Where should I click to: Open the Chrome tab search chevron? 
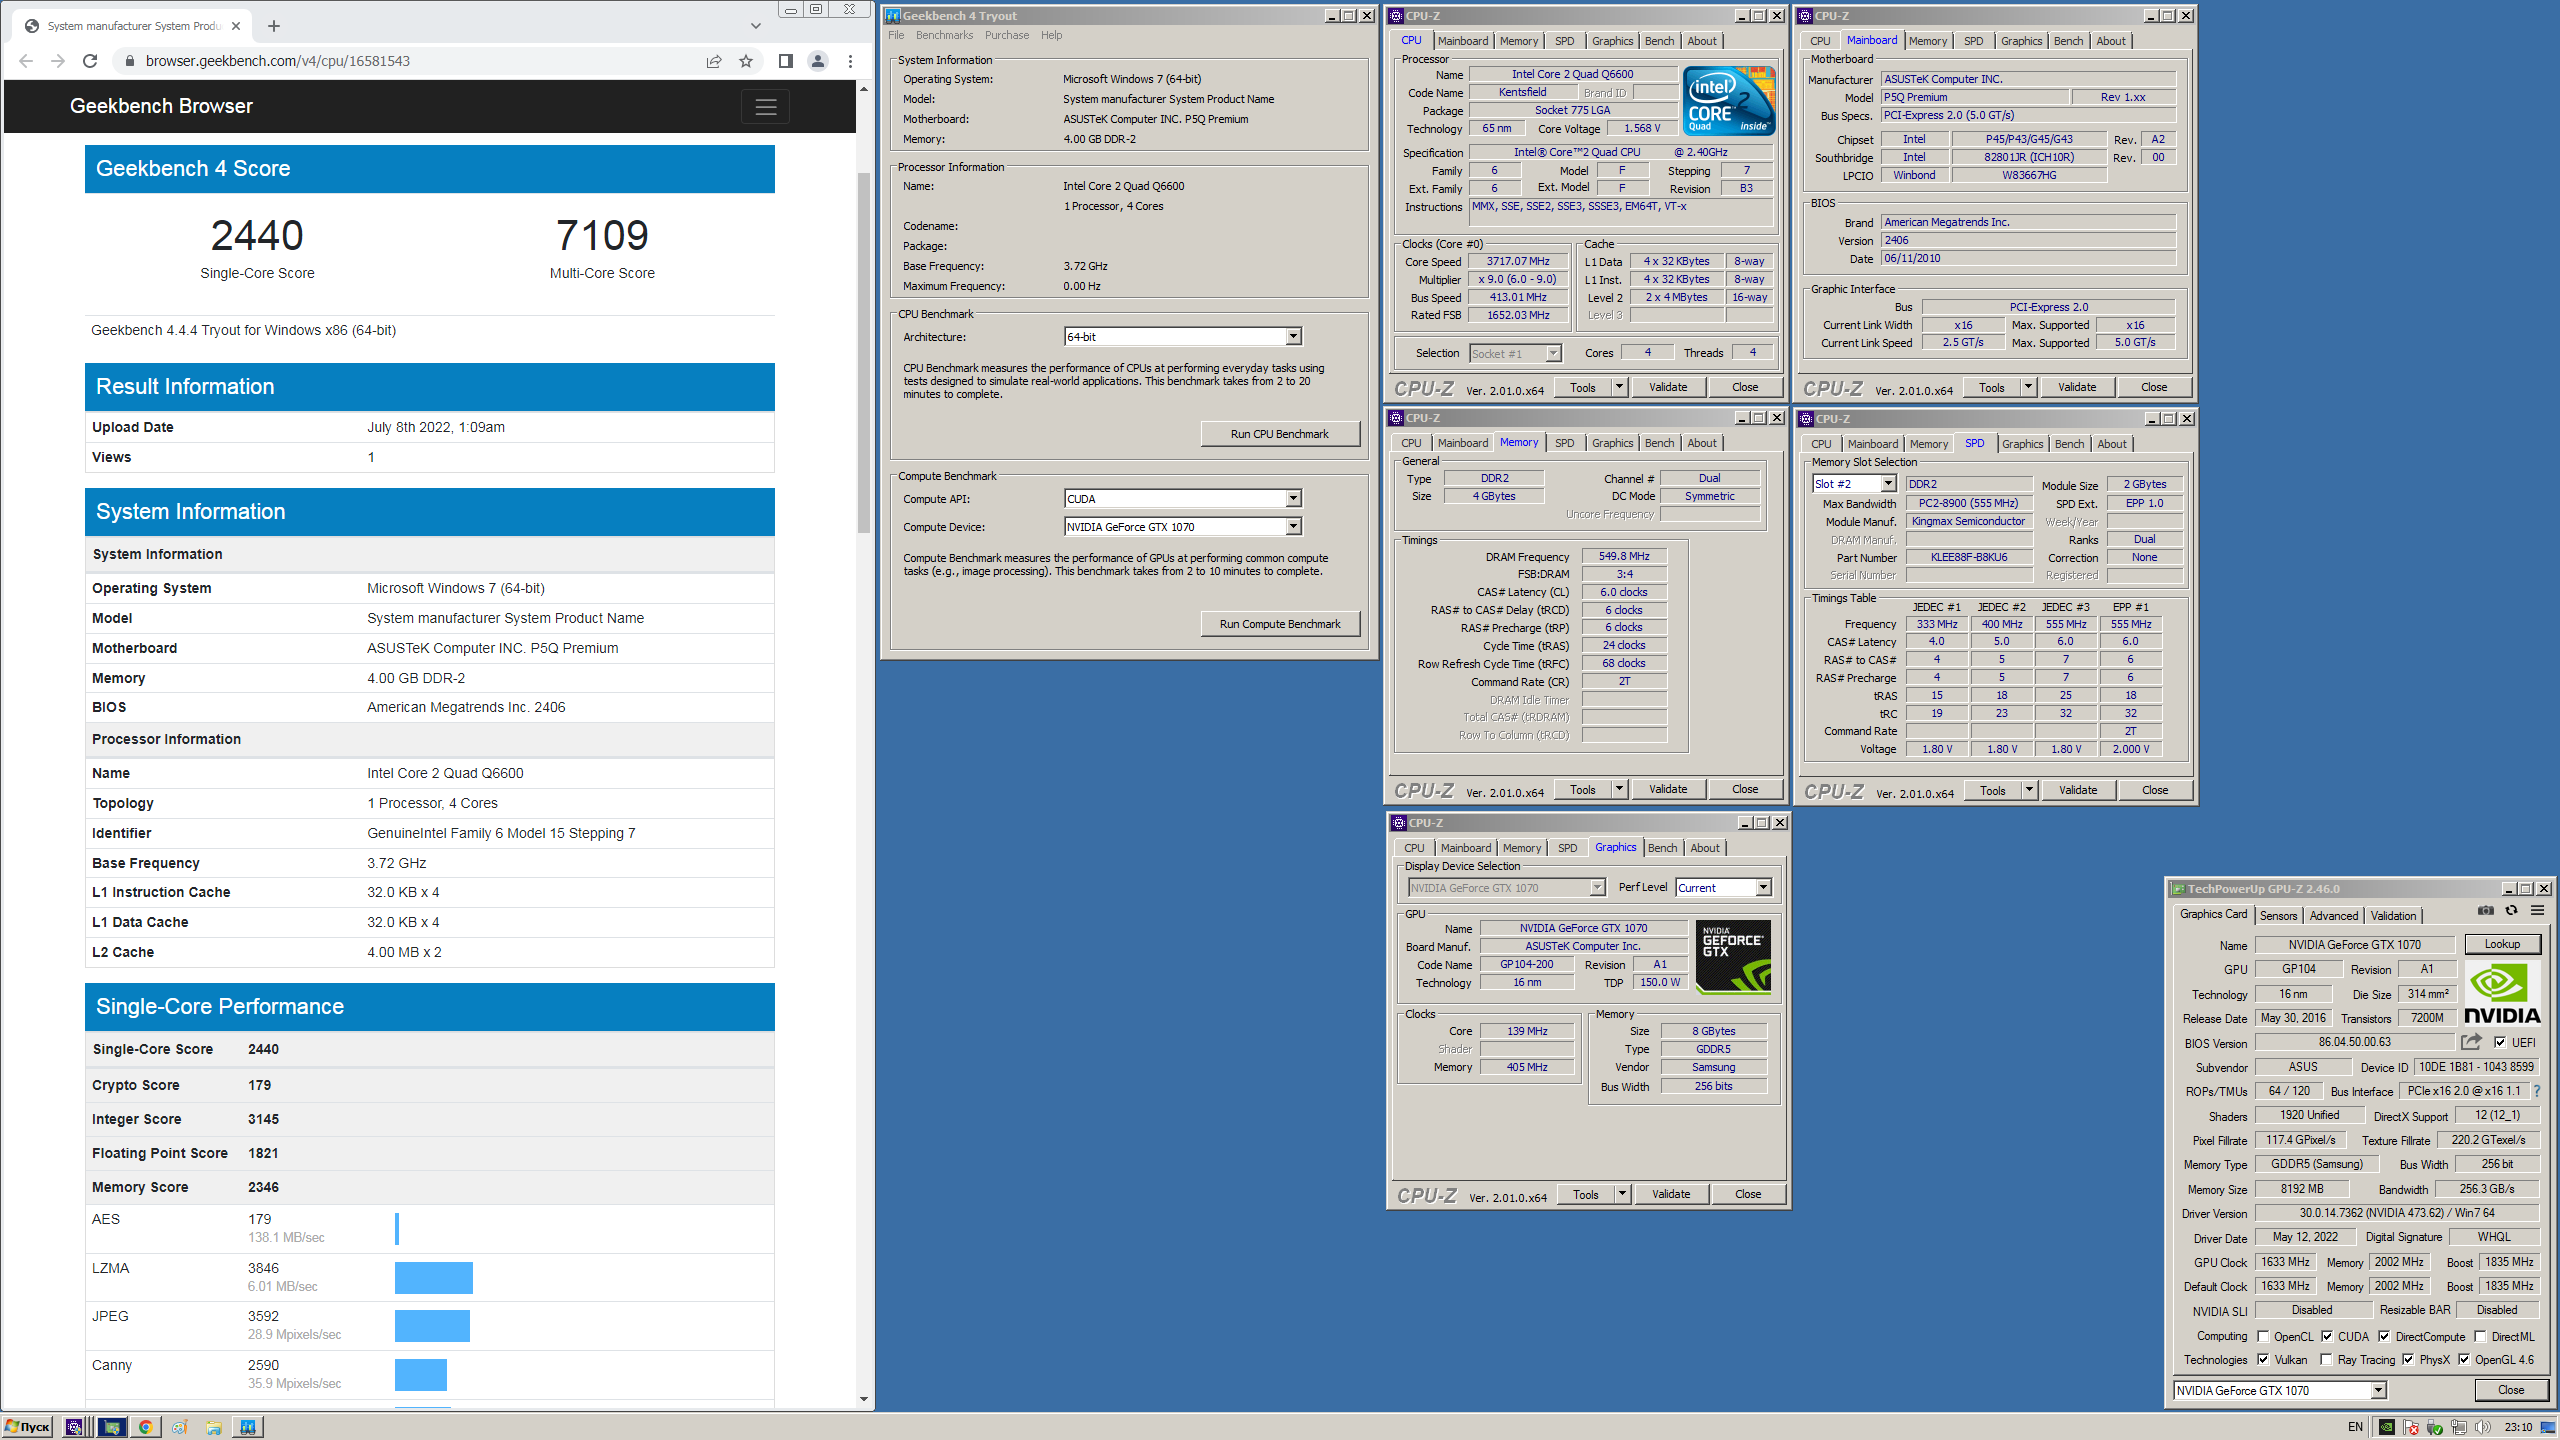(x=756, y=26)
